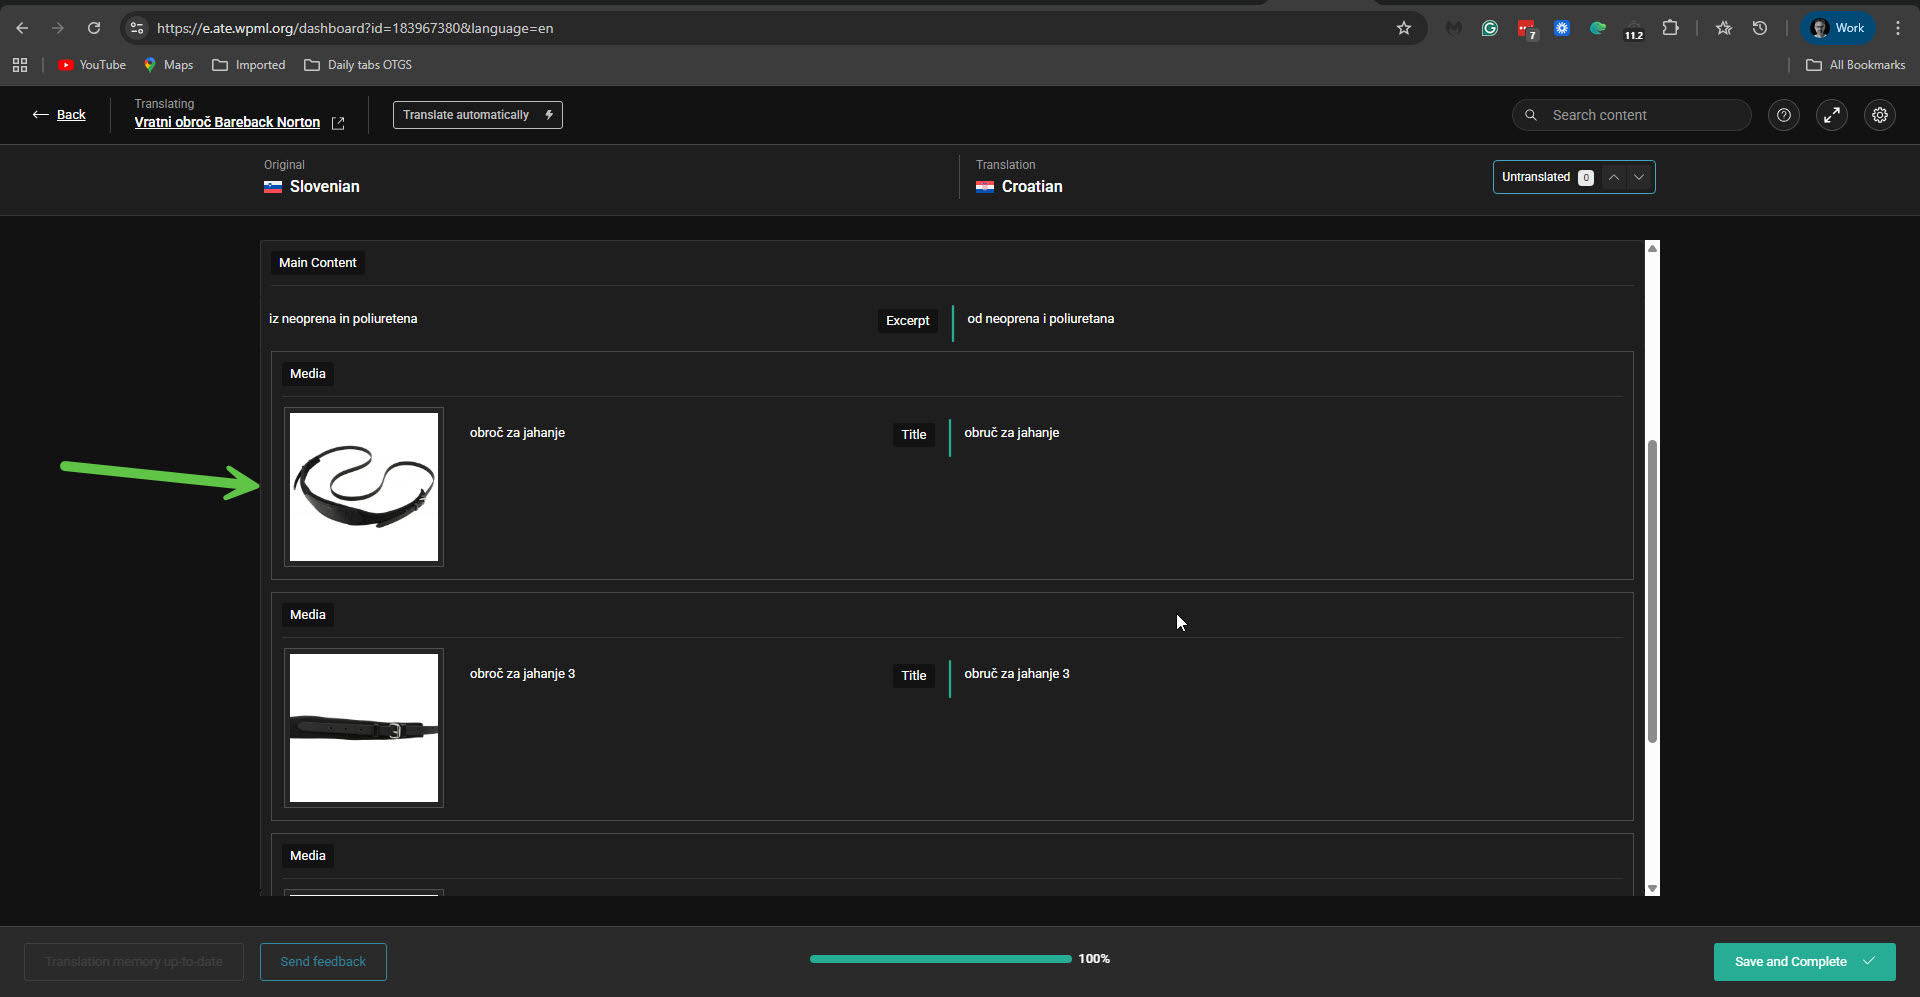Viewport: 1920px width, 997px height.
Task: Click Send feedback button
Action: (x=323, y=961)
